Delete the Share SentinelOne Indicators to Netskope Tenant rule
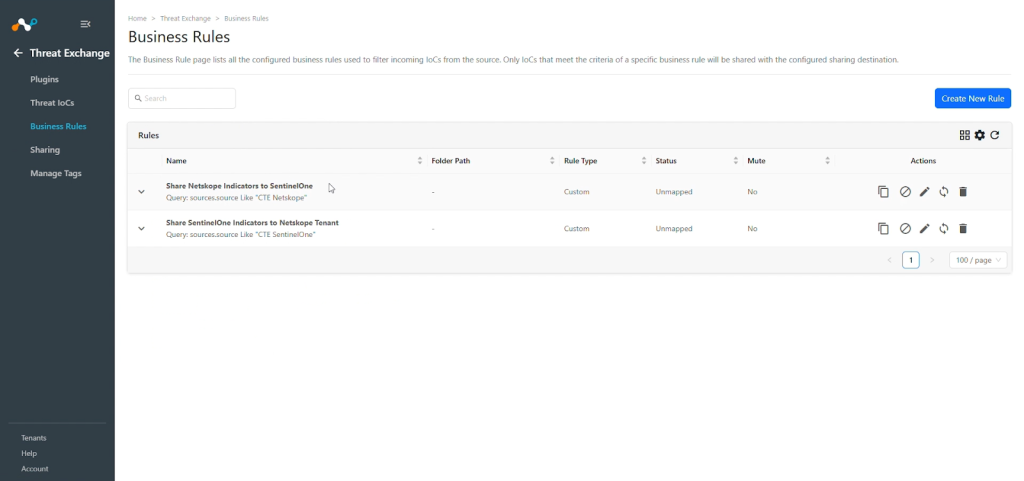Viewport: 1024px width, 481px height. point(963,228)
